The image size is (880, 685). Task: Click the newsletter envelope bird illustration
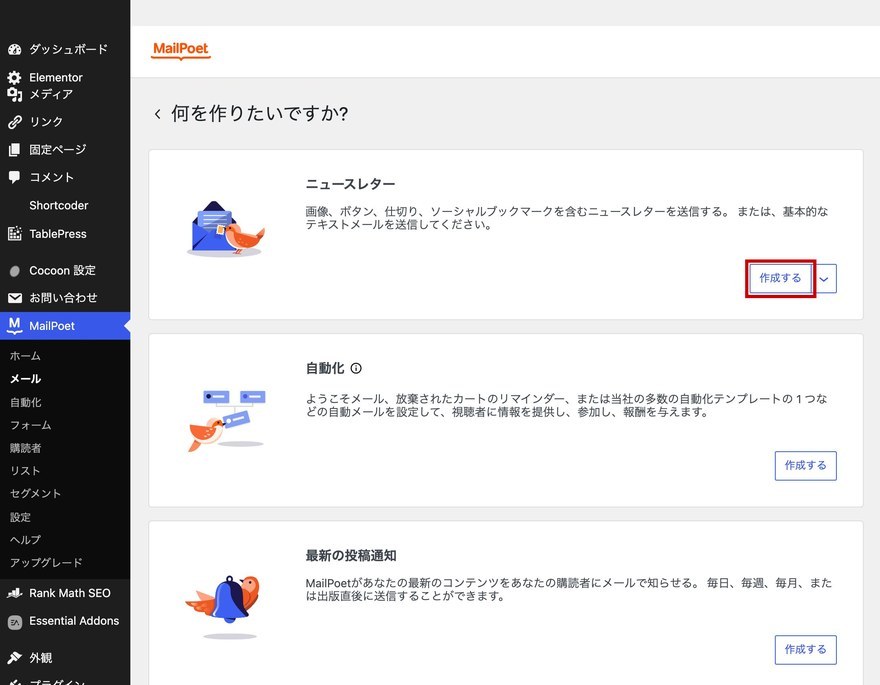pos(226,229)
